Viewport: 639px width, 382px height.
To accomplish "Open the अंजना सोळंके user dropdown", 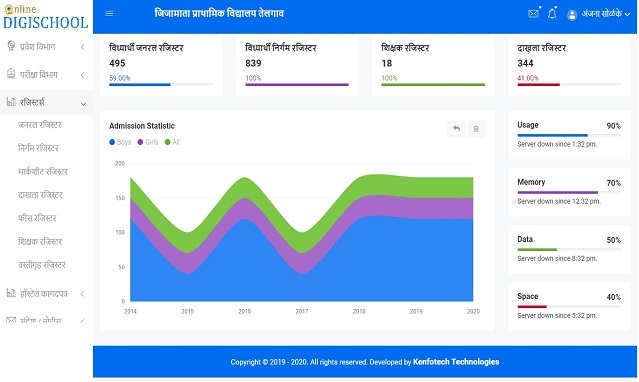I will (599, 14).
